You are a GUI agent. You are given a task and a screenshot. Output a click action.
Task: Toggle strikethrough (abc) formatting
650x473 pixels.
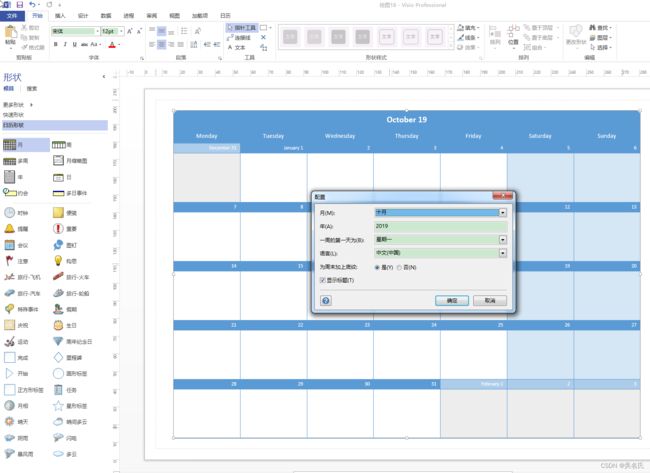point(84,44)
